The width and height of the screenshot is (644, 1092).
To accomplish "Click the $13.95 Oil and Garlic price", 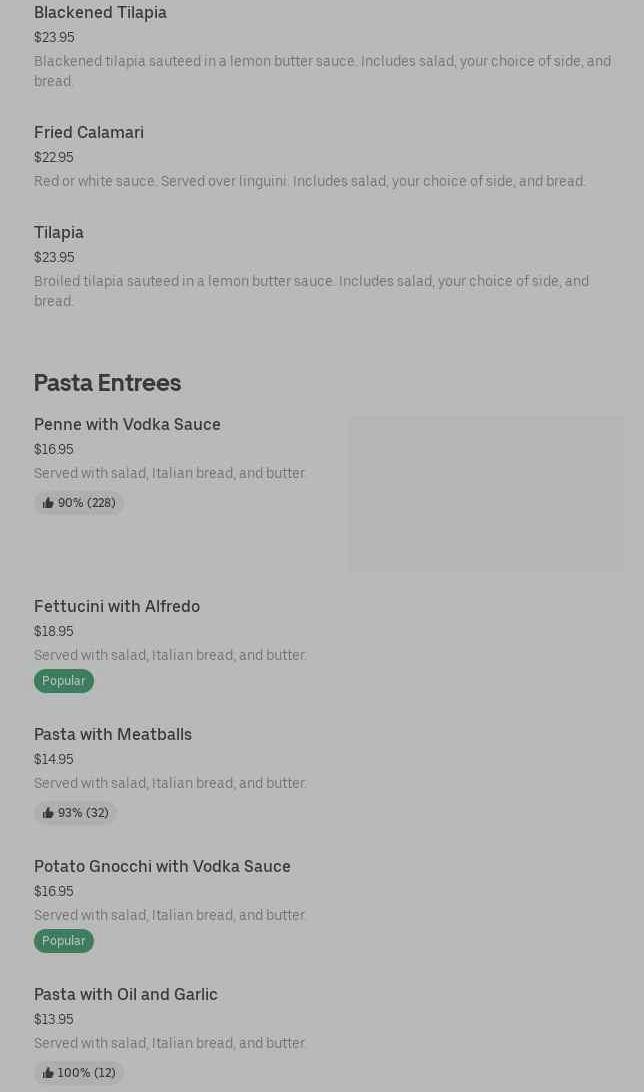I will point(54,1019).
